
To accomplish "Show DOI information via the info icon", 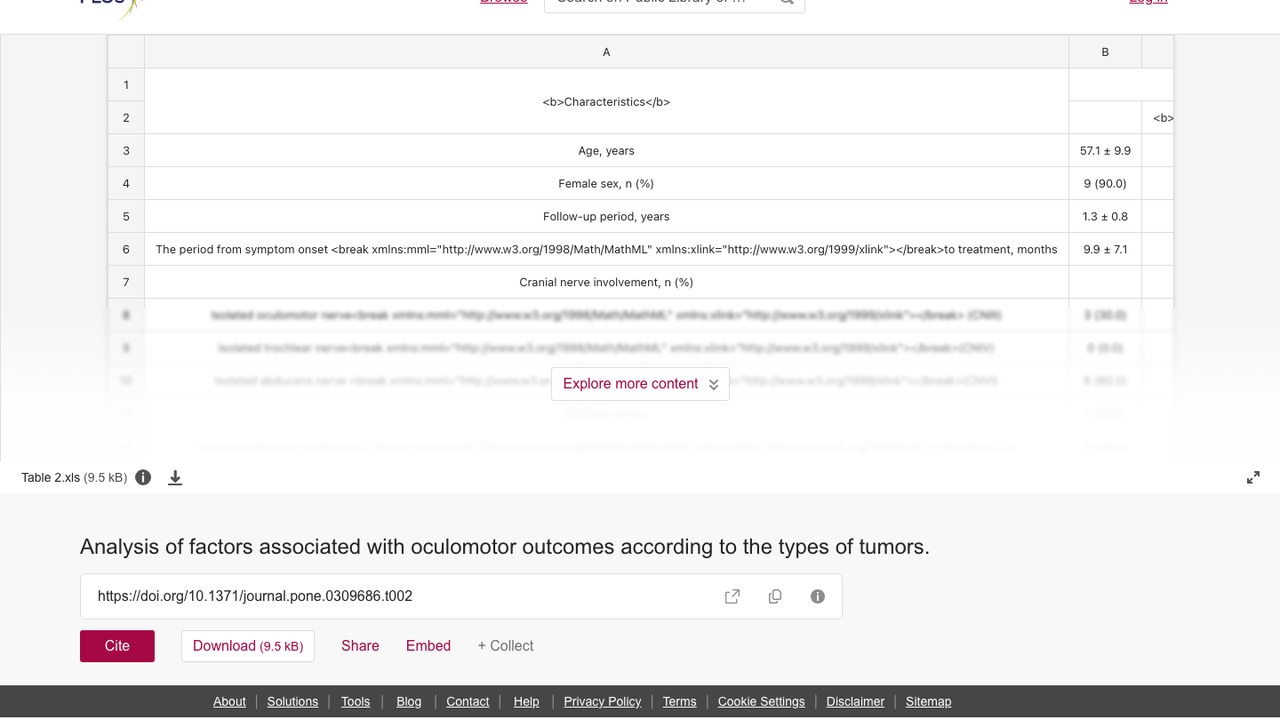I will click(817, 596).
